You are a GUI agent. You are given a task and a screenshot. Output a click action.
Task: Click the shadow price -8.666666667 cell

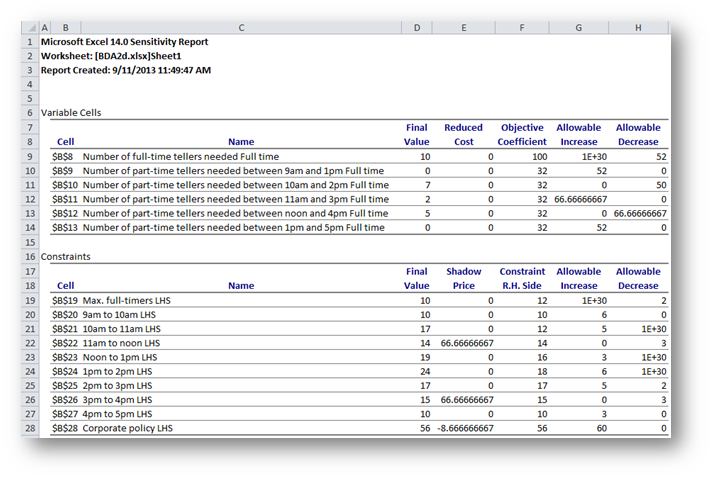465,428
